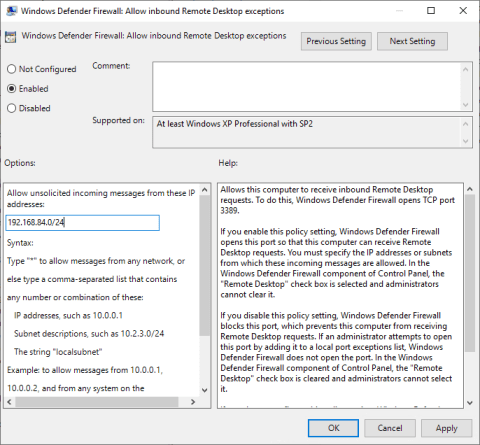Go to Next Setting

[412, 41]
